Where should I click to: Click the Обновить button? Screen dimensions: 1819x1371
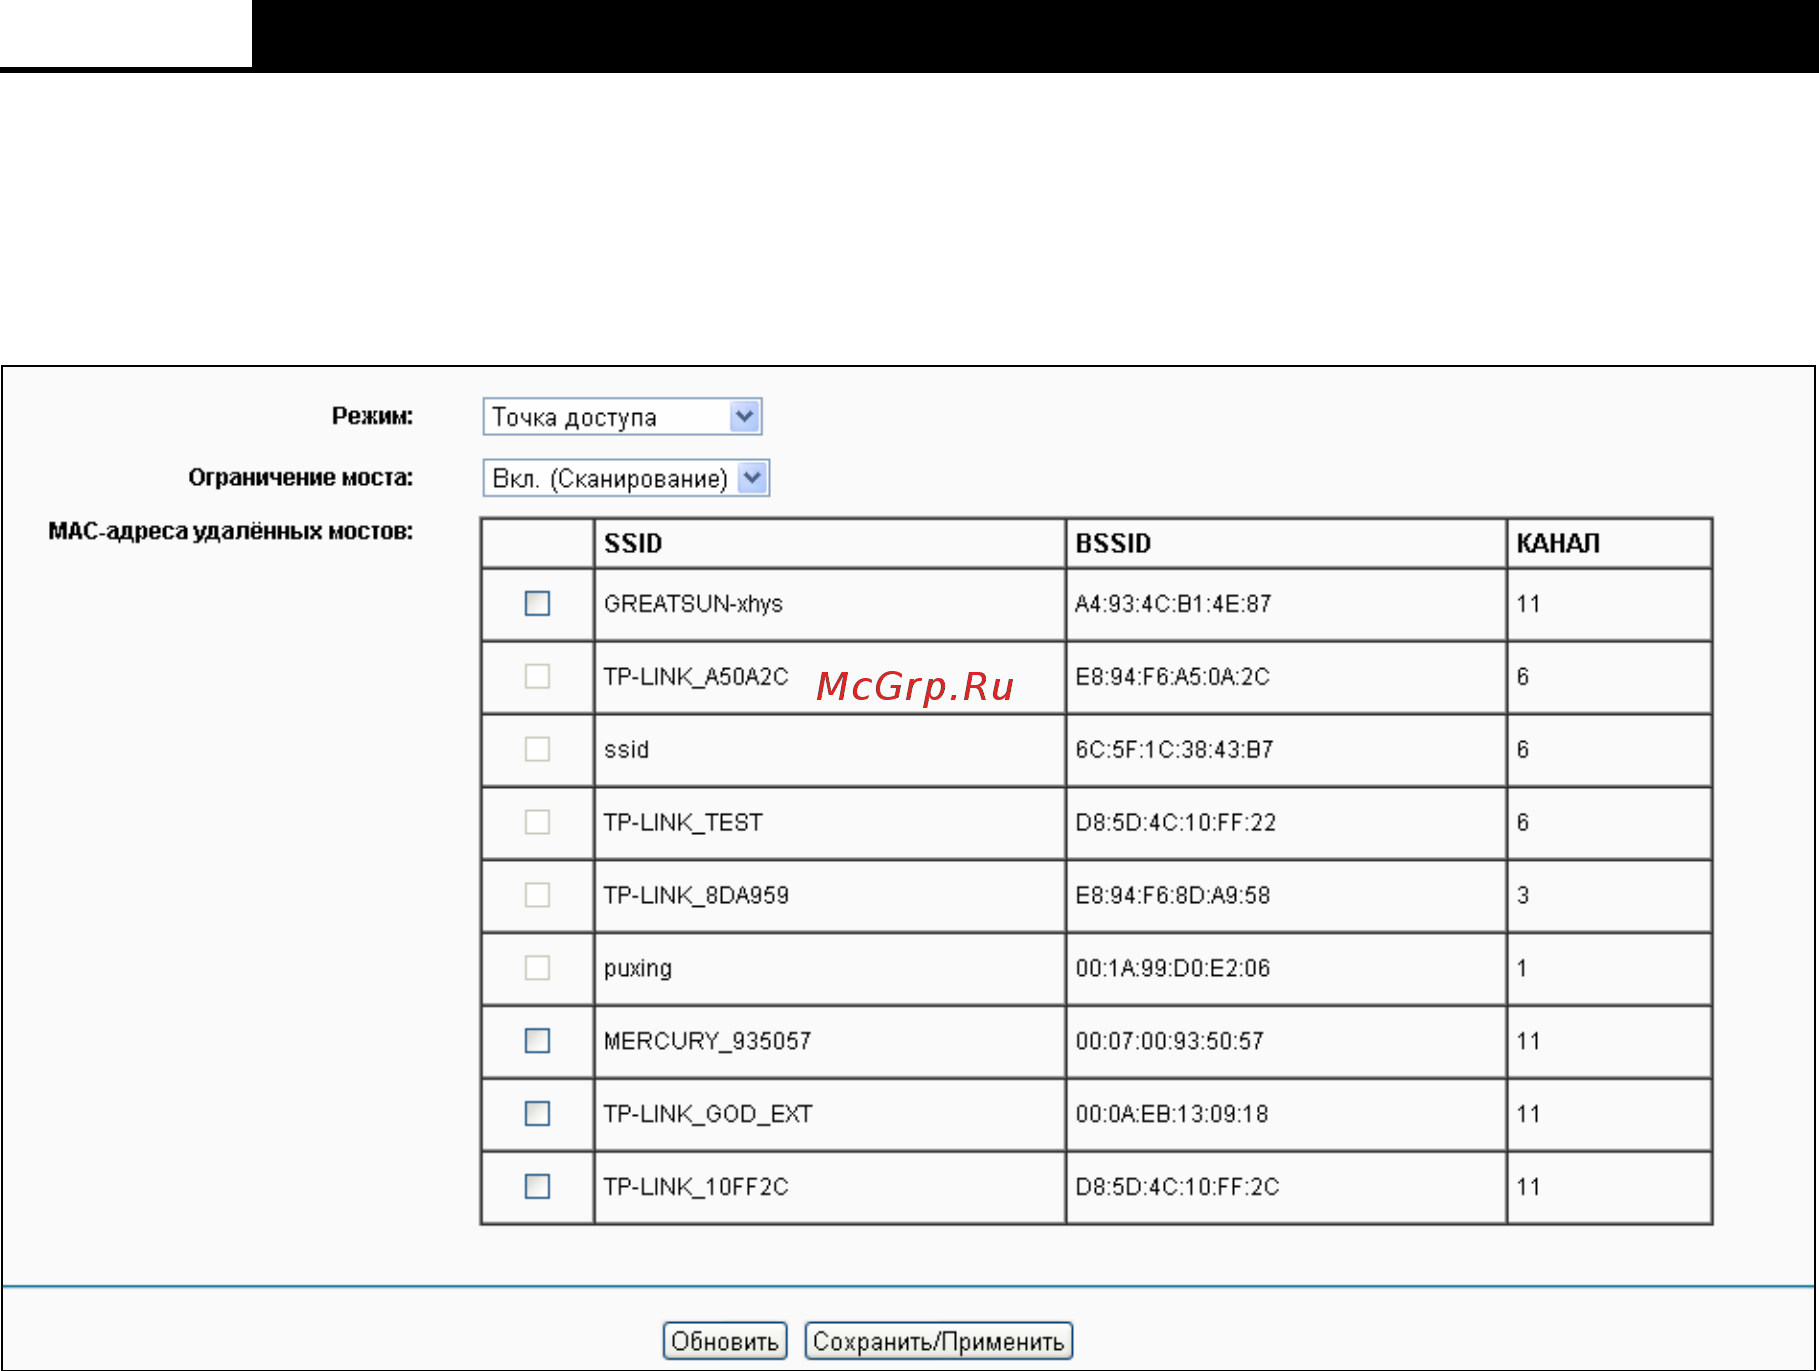pyautogui.click(x=725, y=1341)
